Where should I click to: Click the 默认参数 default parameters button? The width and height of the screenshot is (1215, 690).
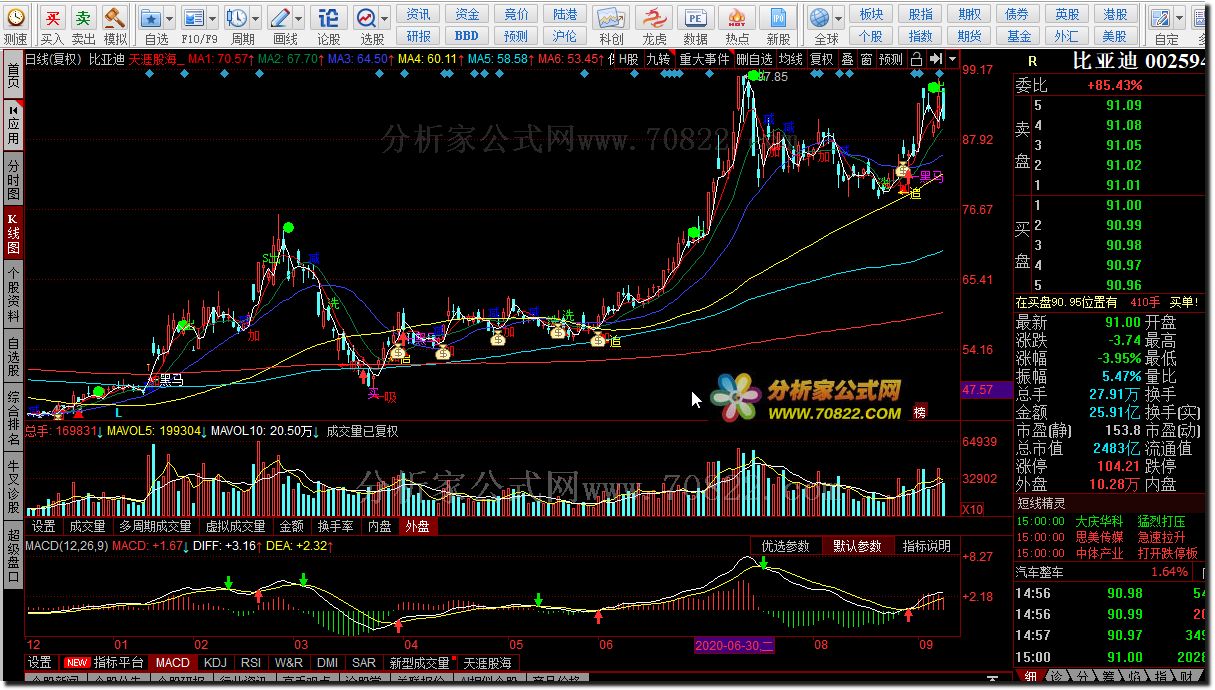857,546
